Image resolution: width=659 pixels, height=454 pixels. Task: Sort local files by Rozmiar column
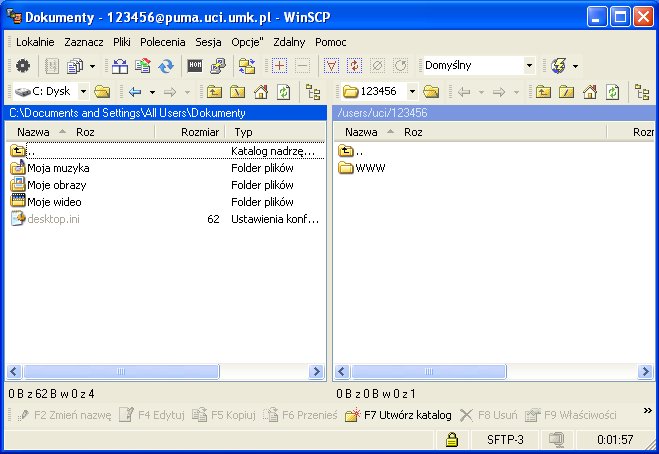[190, 132]
